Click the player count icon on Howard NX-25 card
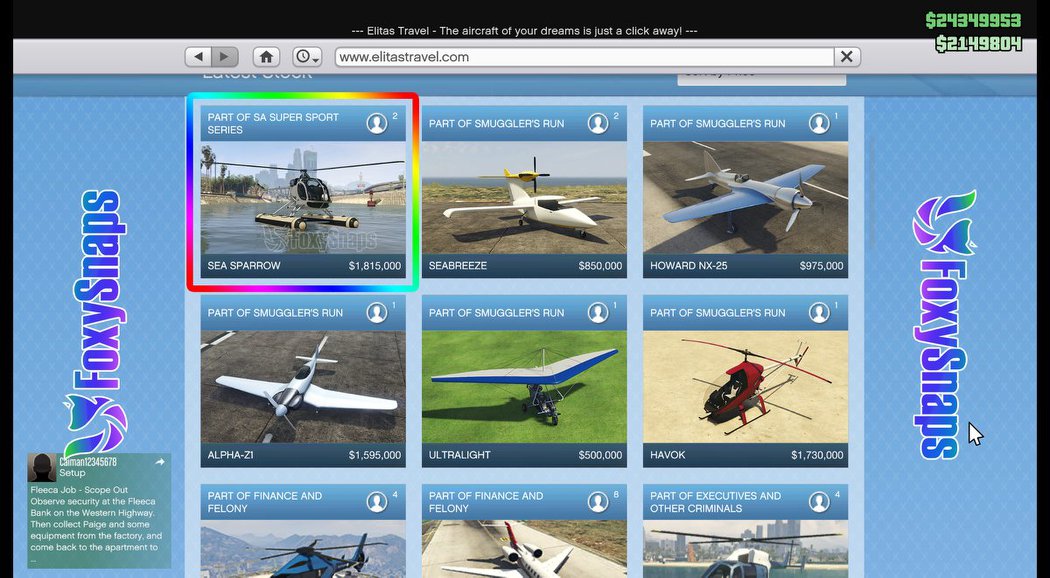 pos(819,123)
